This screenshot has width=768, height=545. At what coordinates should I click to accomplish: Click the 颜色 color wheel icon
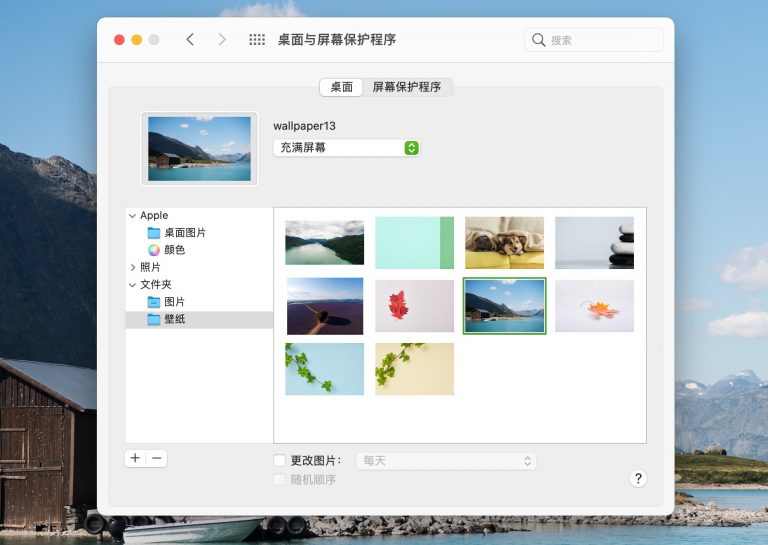click(x=154, y=250)
